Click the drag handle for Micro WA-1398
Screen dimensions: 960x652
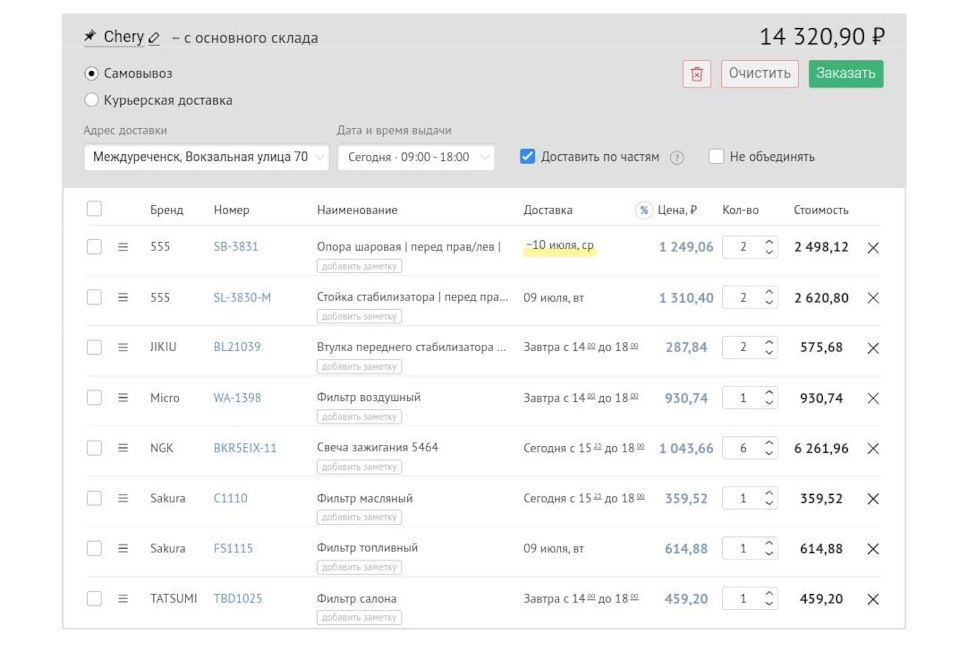tap(123, 398)
